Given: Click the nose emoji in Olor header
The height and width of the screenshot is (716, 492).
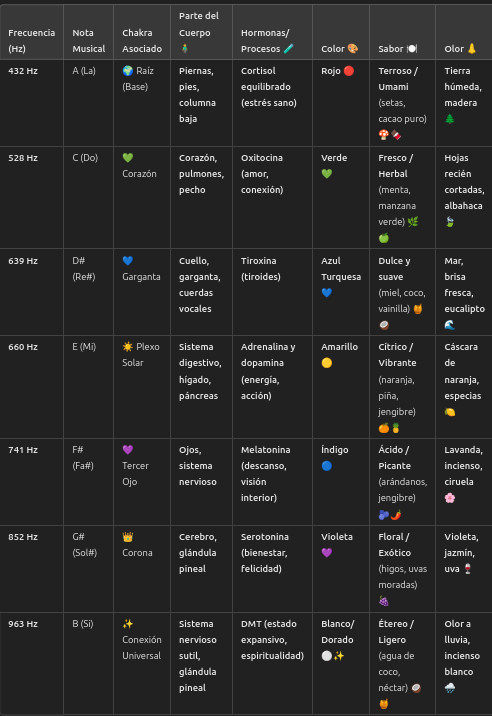Looking at the screenshot, I should [x=472, y=48].
